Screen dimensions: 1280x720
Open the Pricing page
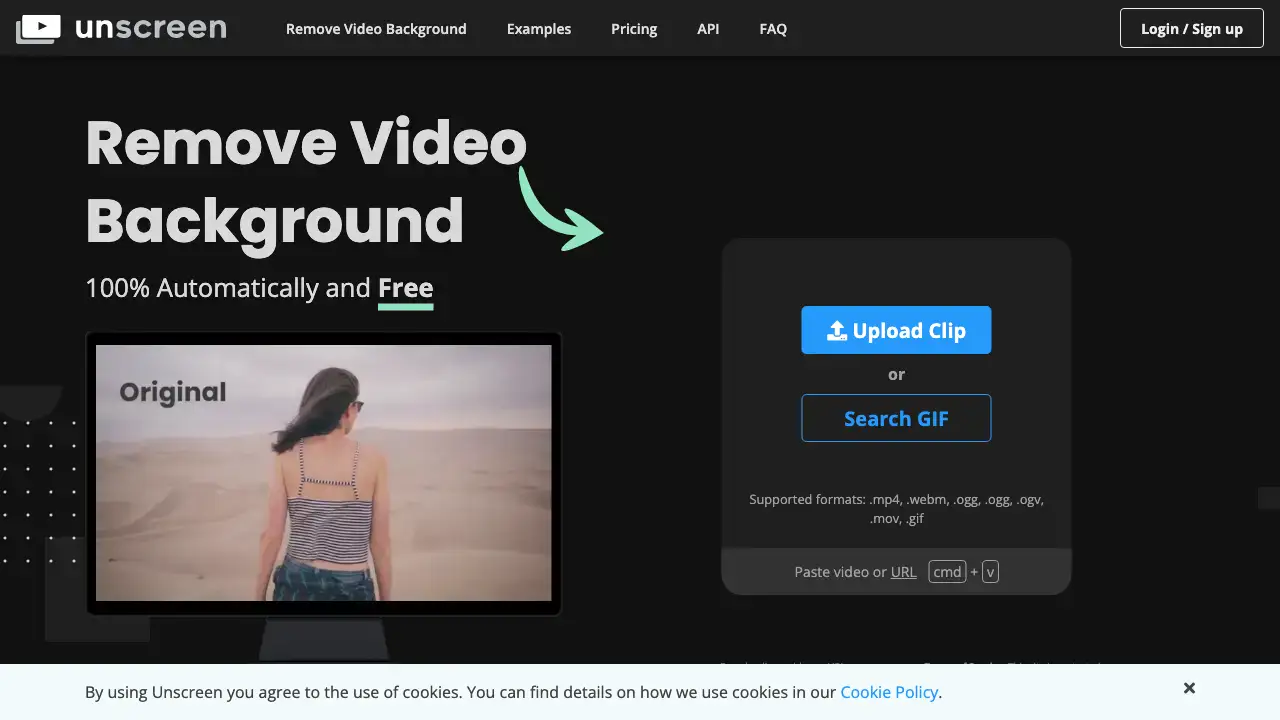click(x=634, y=29)
